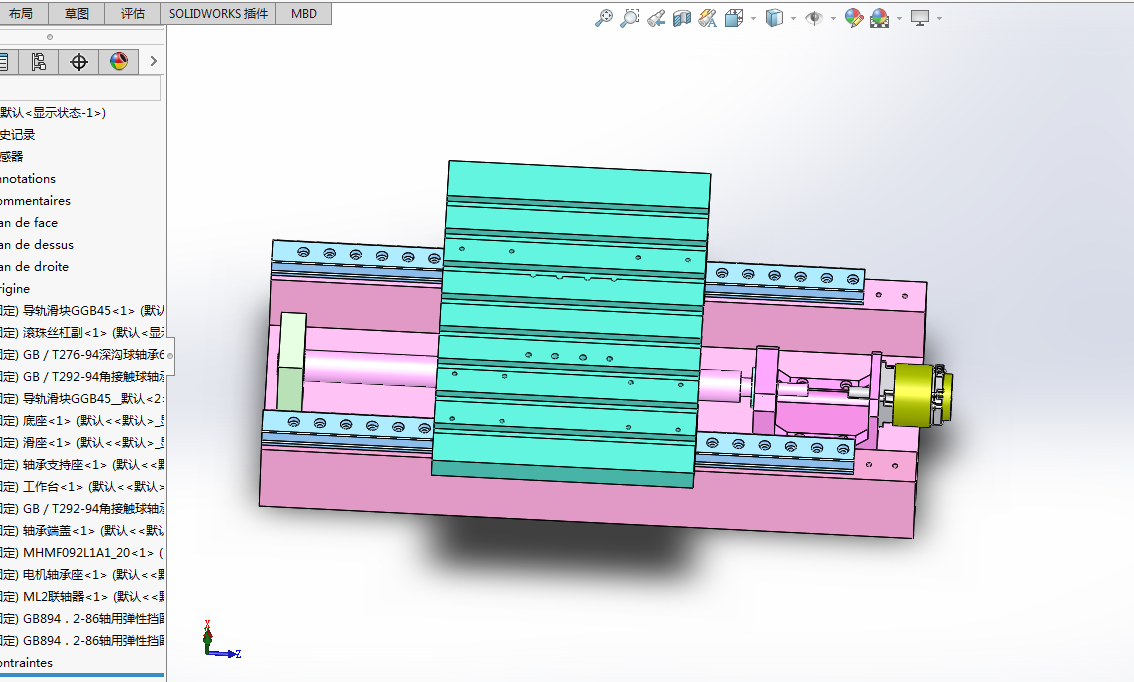Select the Plan de face plane
The width and height of the screenshot is (1134, 682).
[29, 223]
